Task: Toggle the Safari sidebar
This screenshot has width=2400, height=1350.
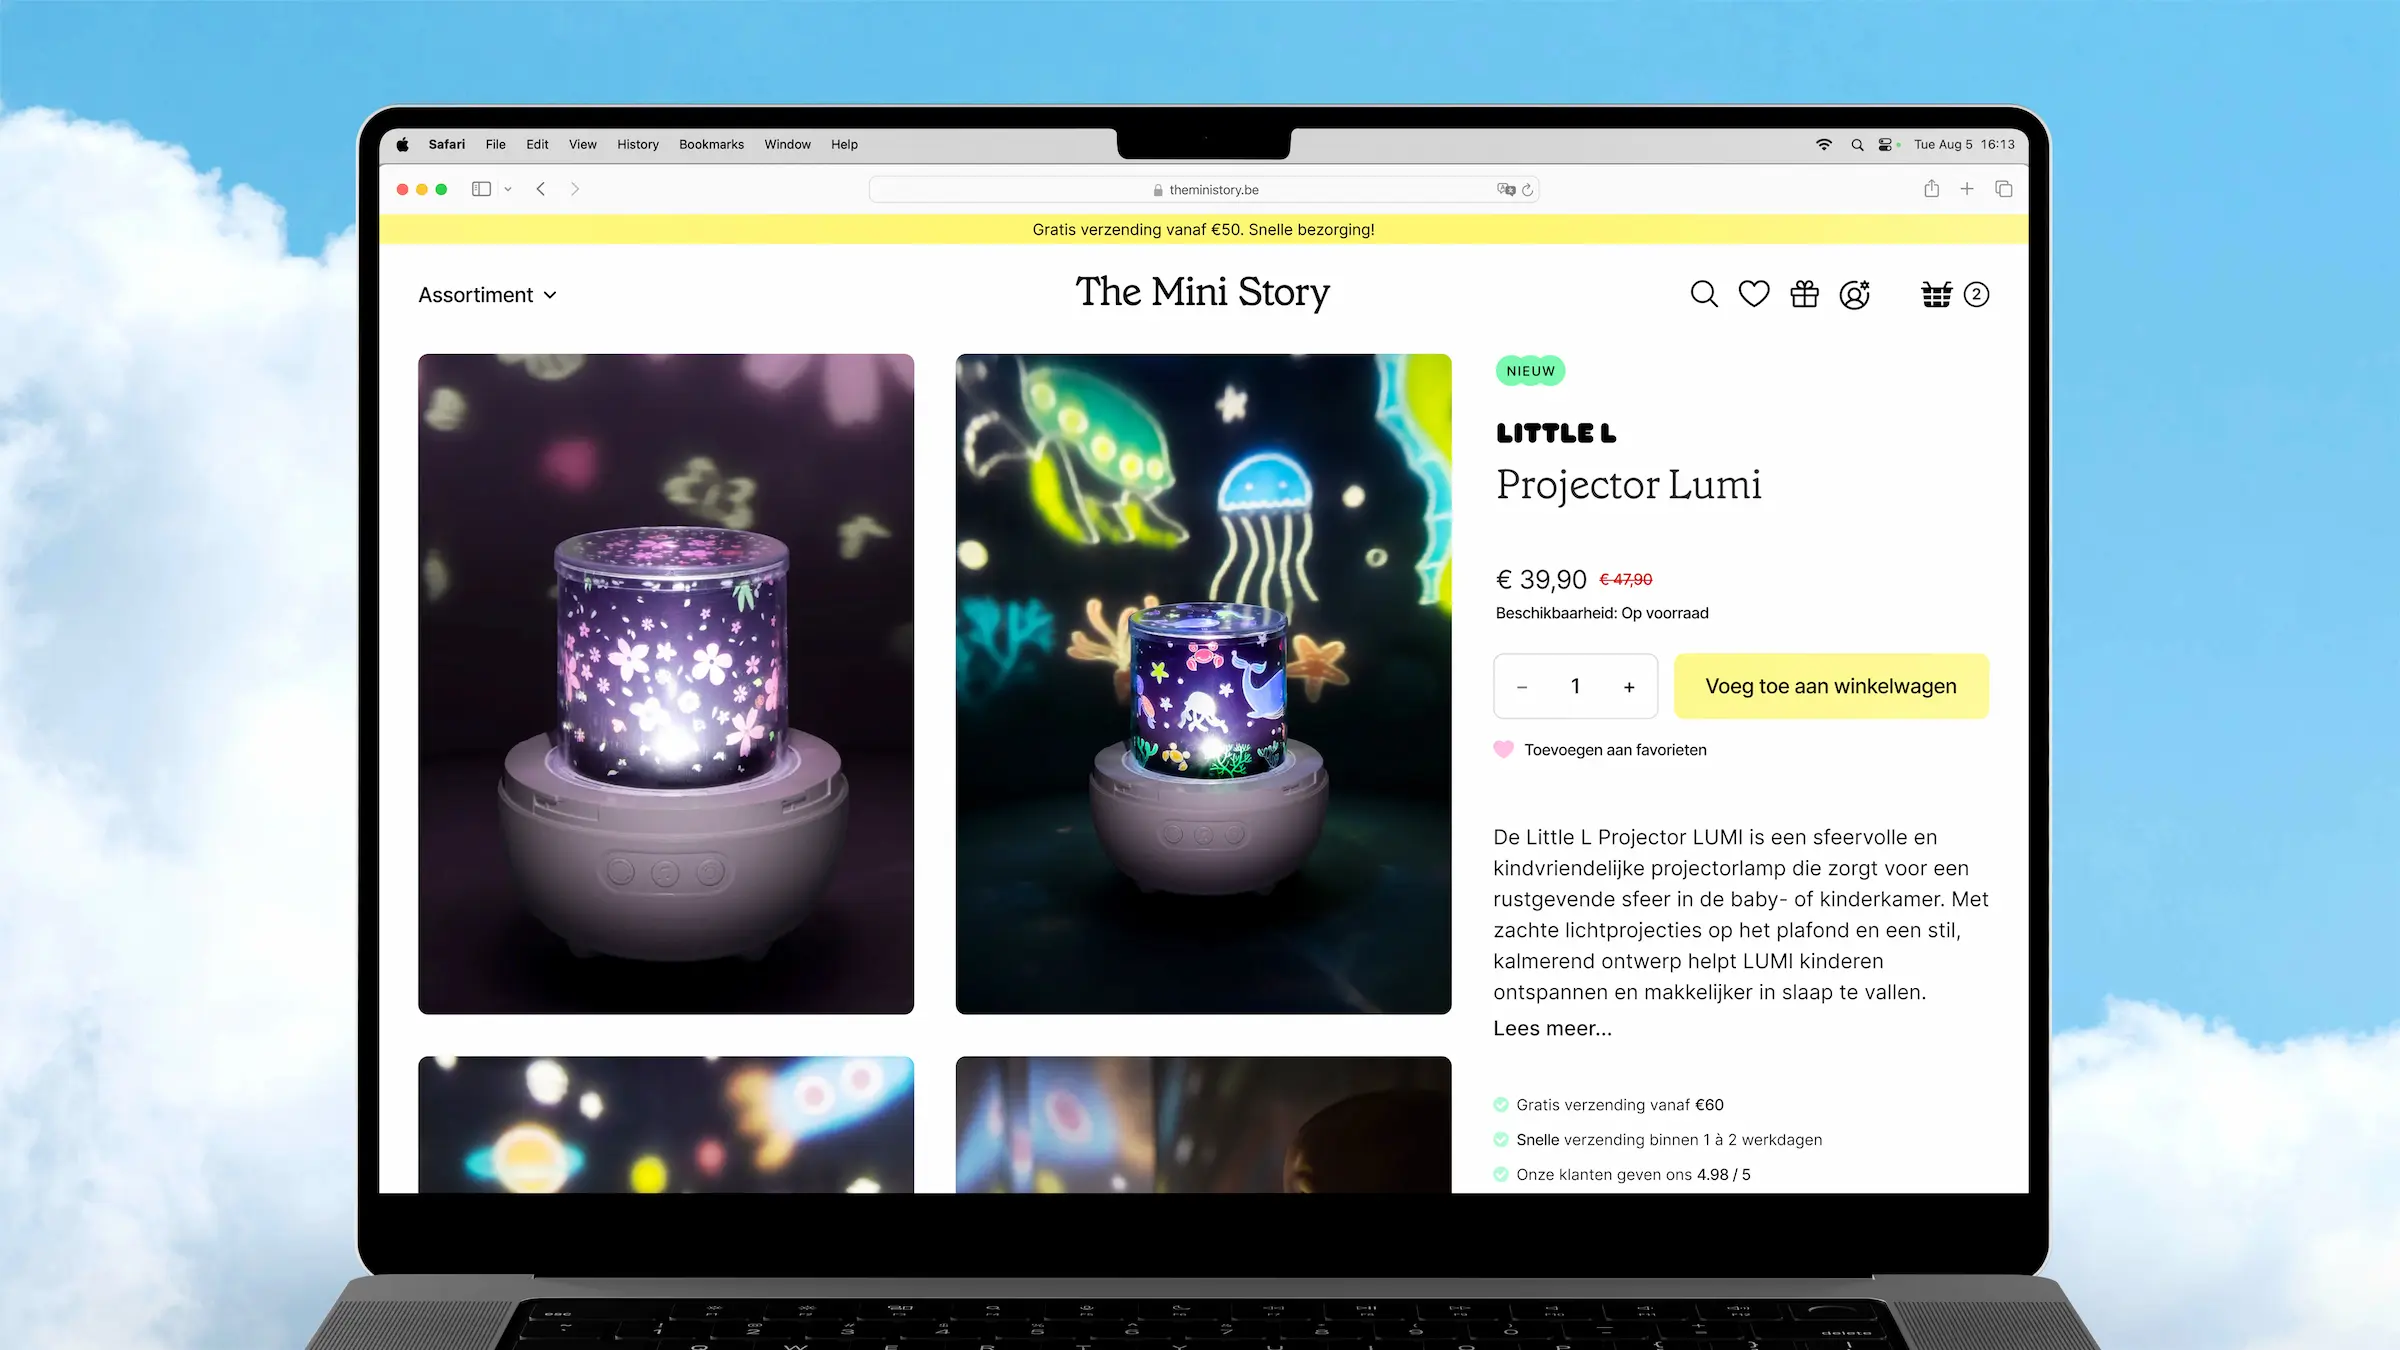Action: tap(481, 189)
